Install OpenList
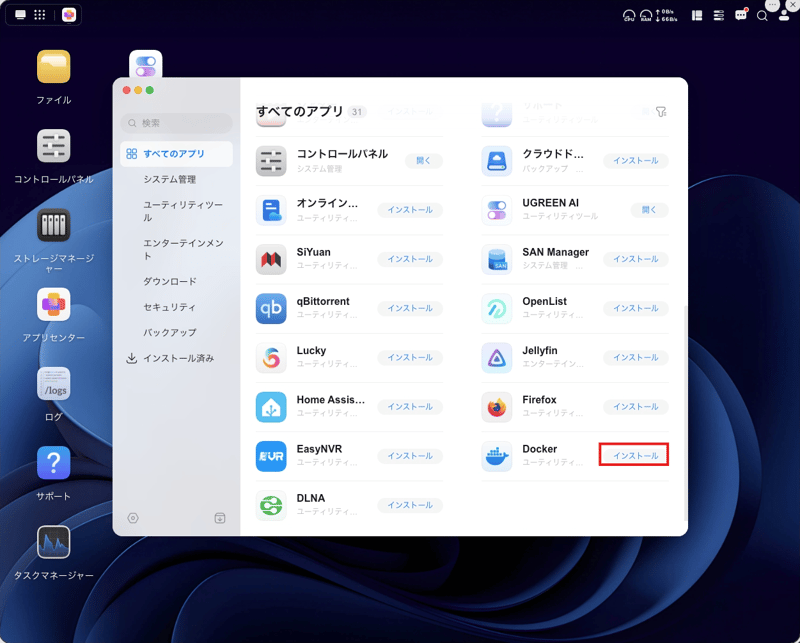The height and width of the screenshot is (643, 800). [x=635, y=308]
